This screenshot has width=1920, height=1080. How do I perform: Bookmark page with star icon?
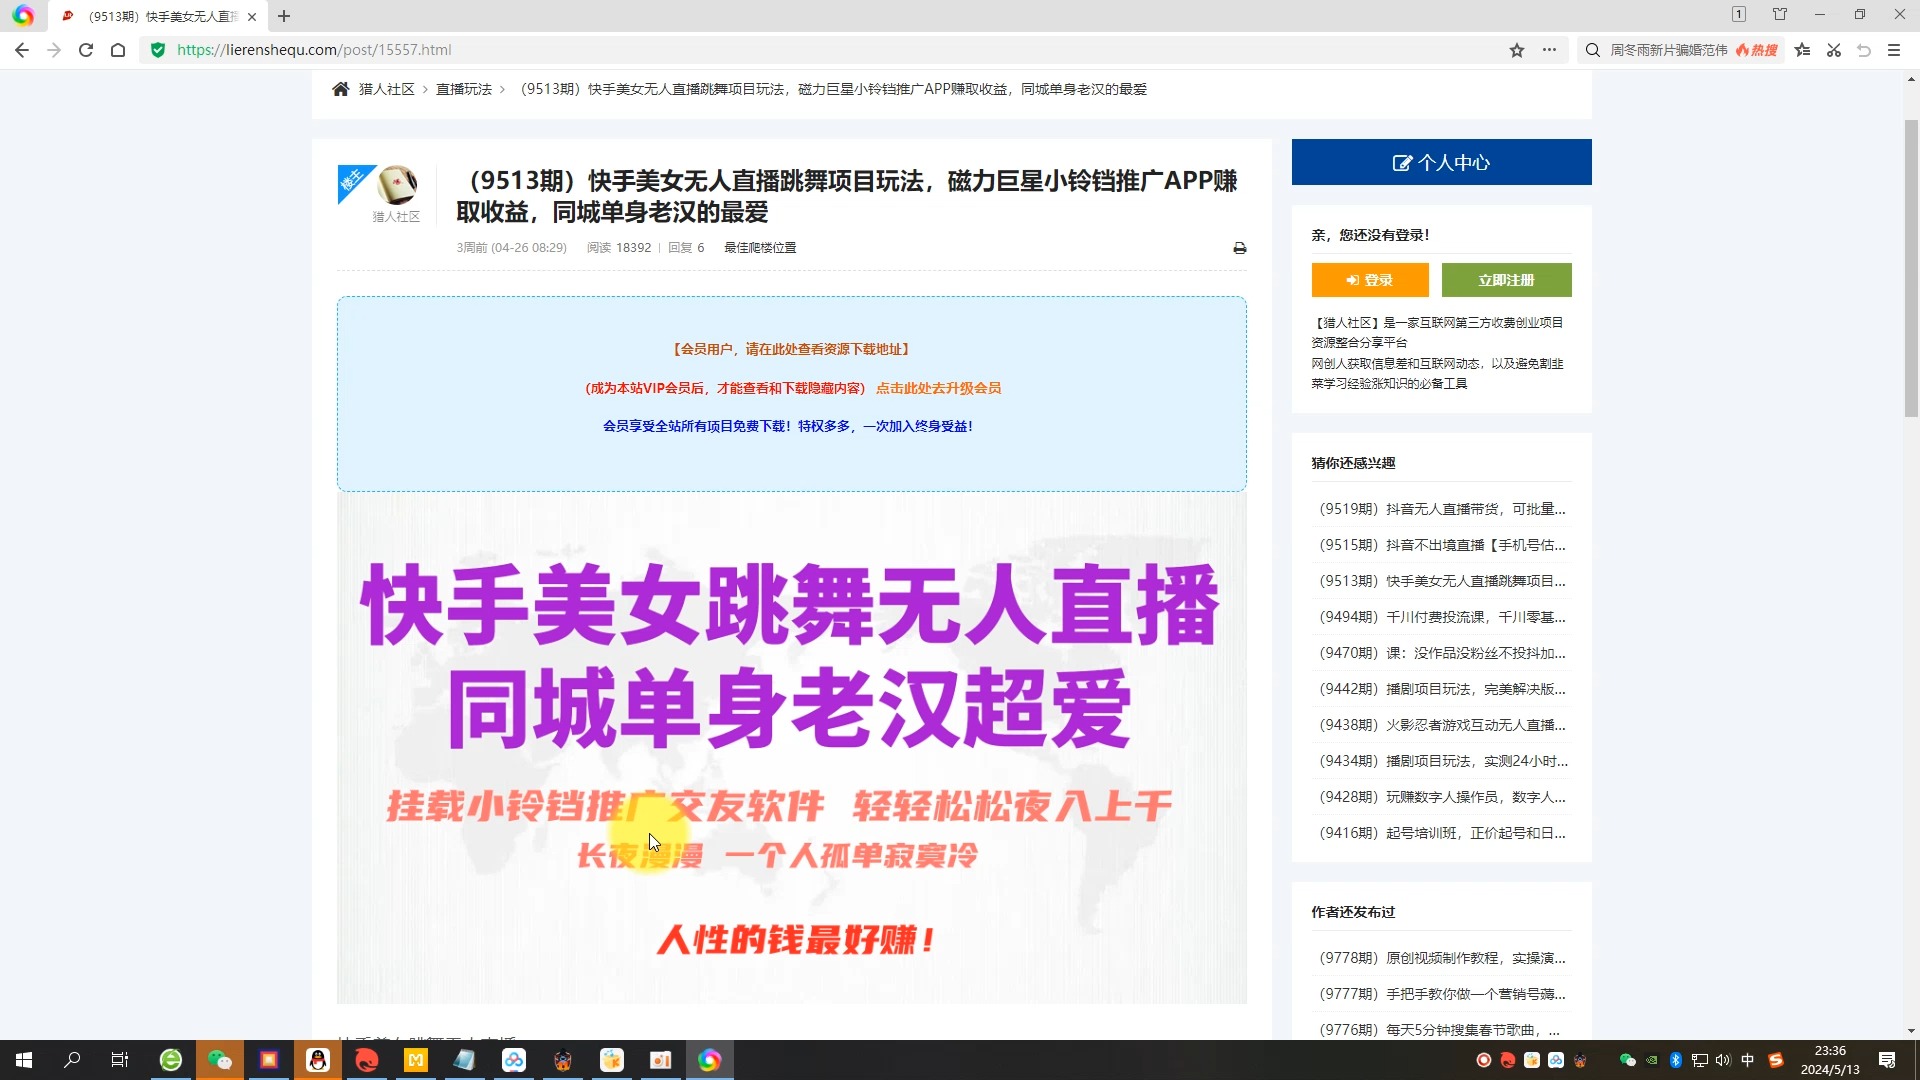(1517, 50)
